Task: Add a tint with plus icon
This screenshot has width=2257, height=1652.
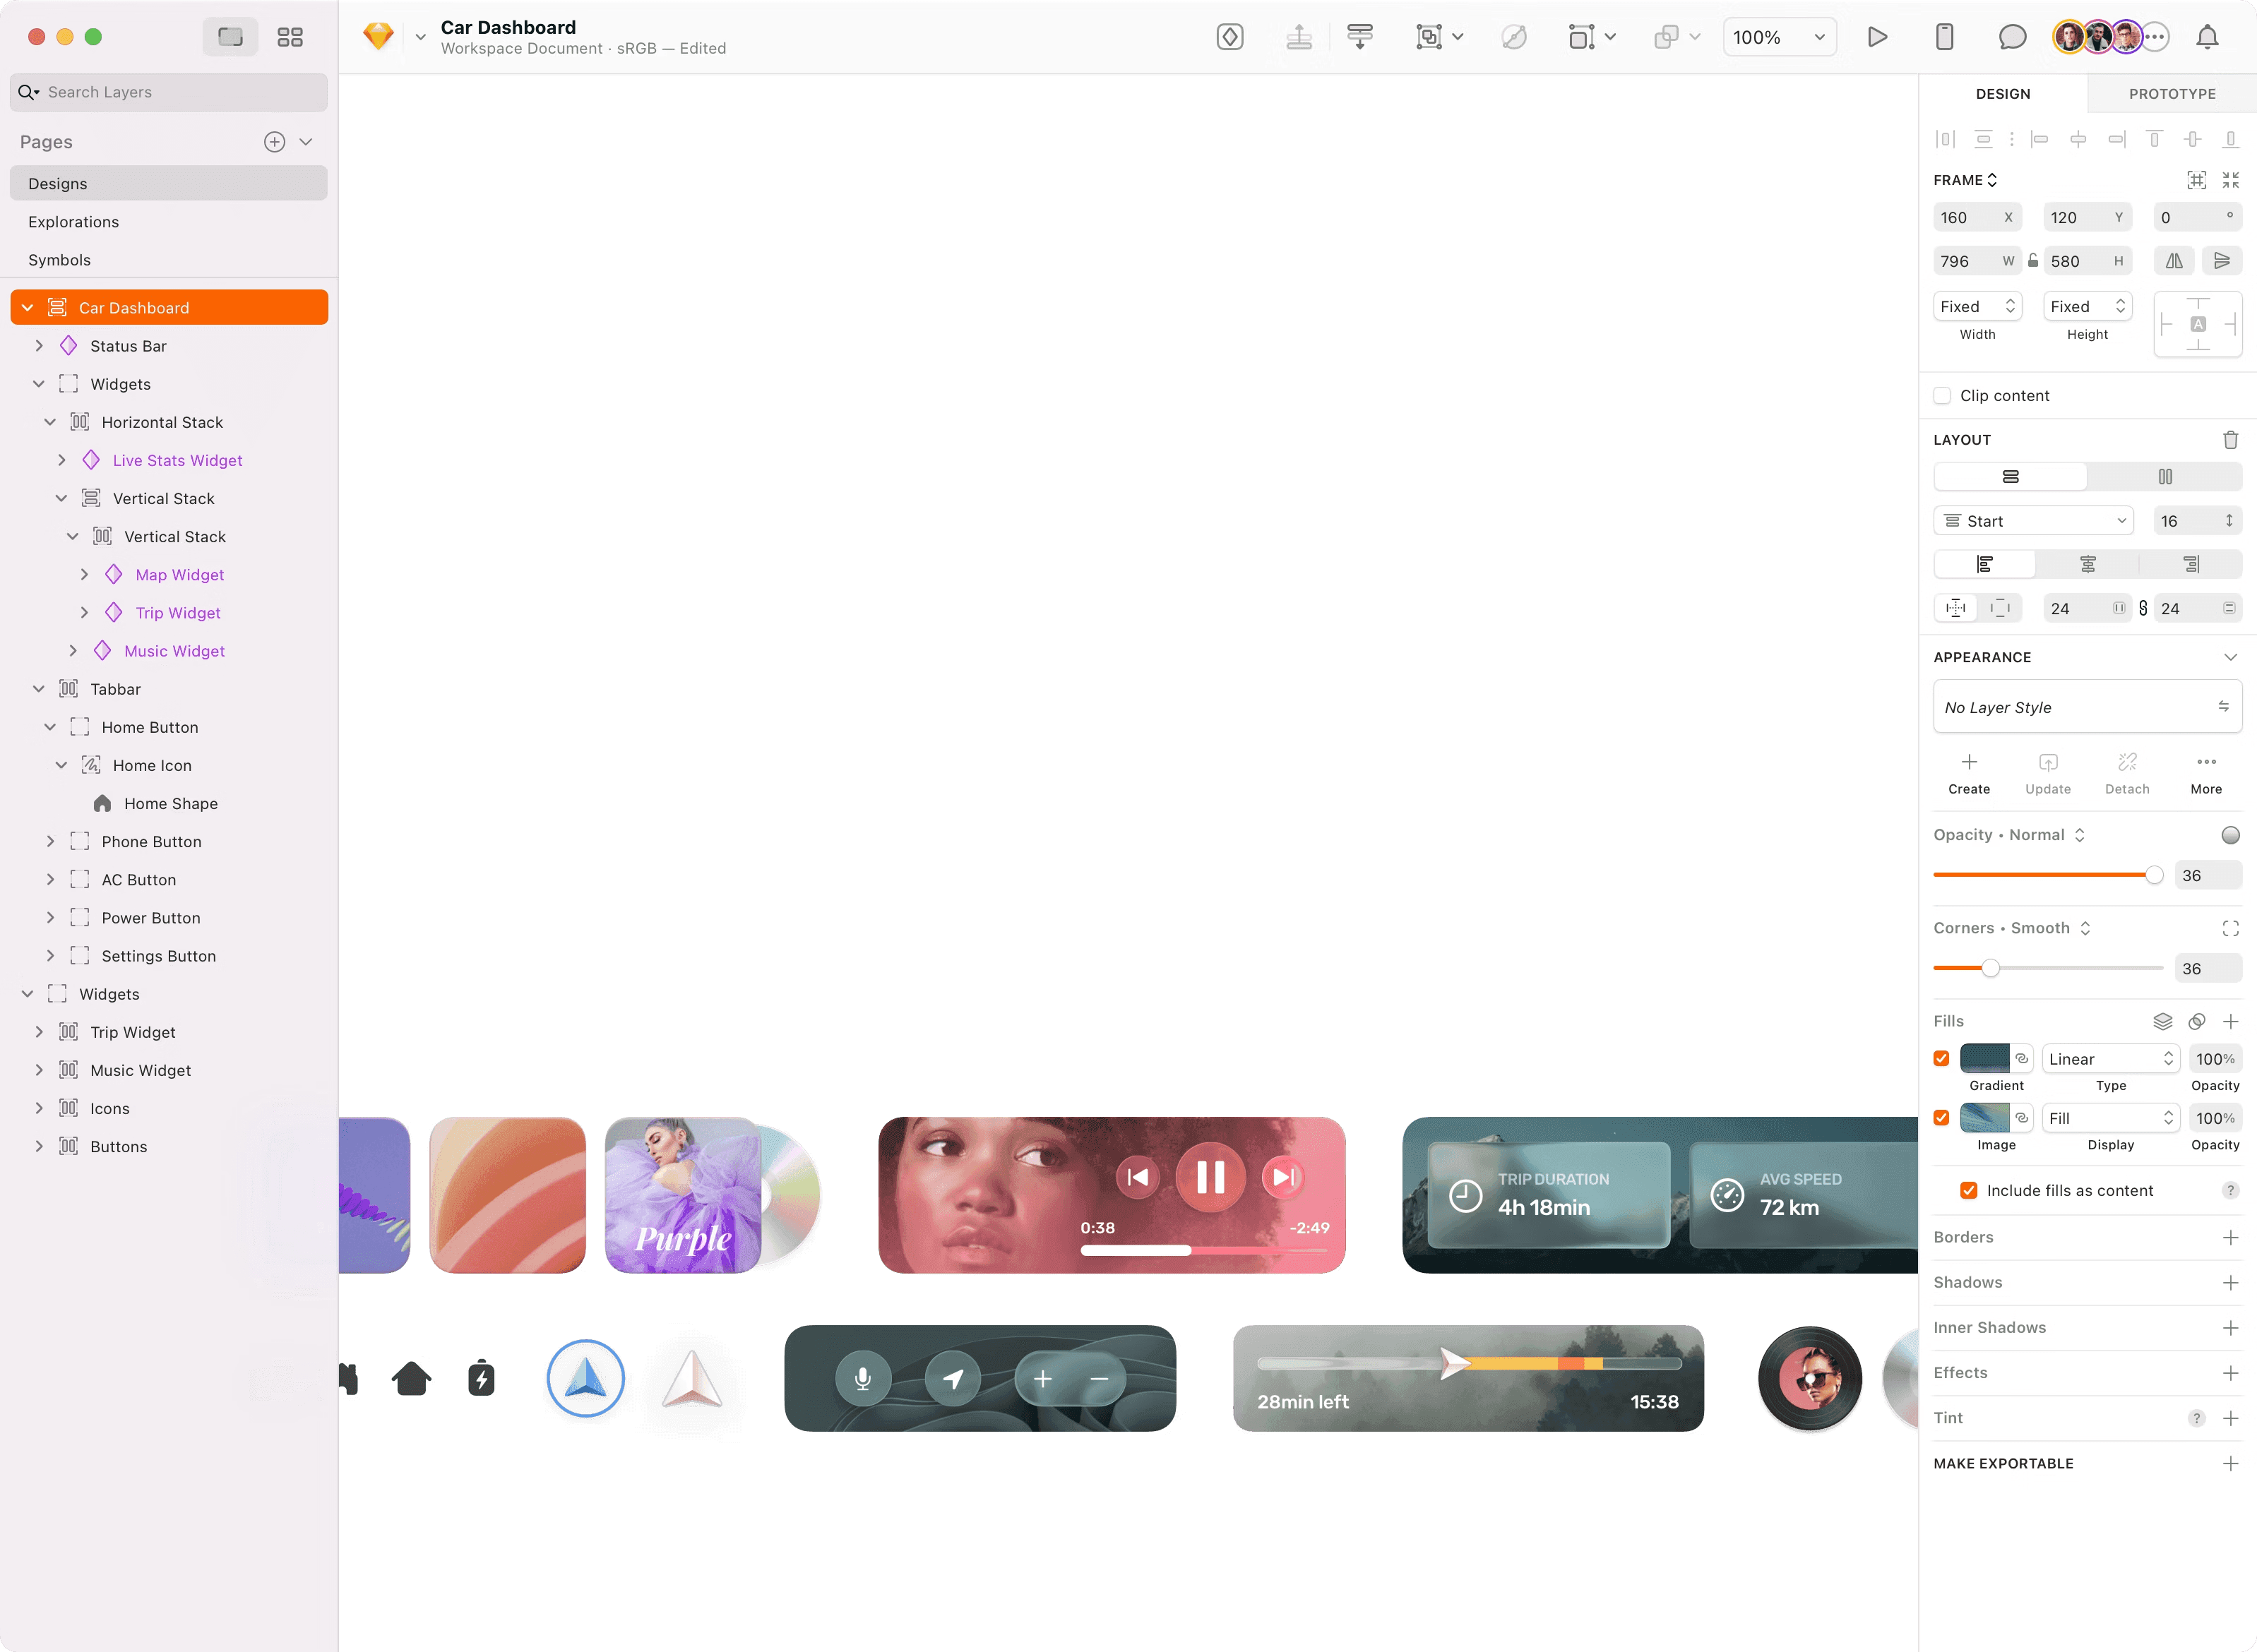Action: (x=2230, y=1418)
